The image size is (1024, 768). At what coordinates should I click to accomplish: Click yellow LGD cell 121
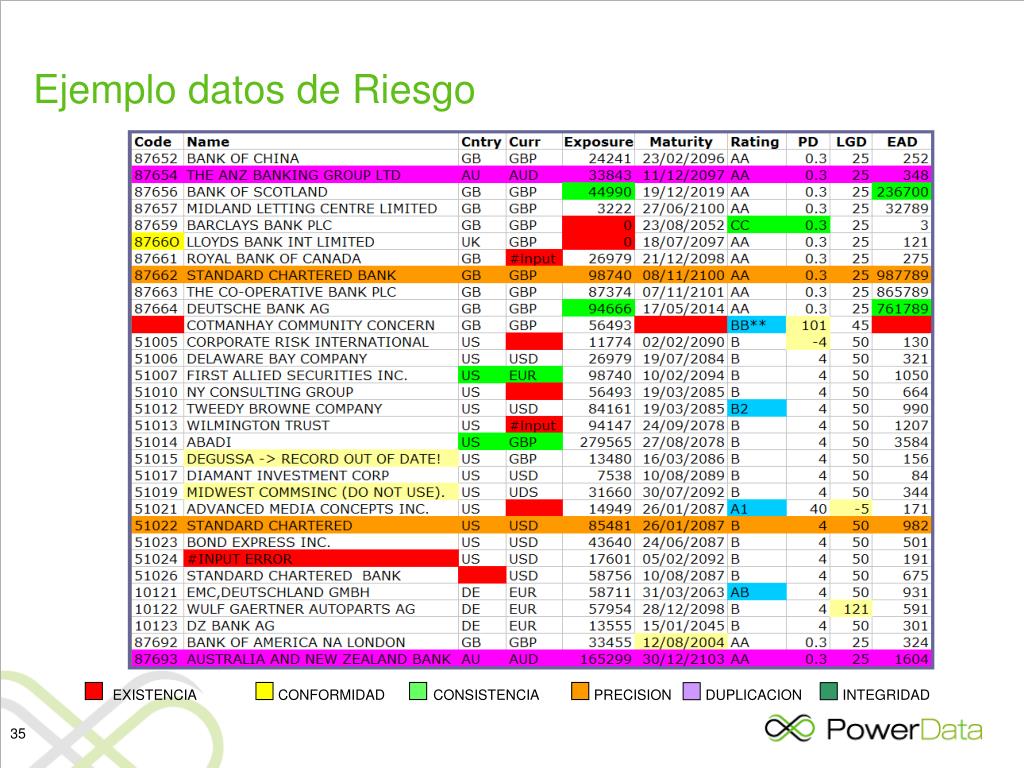850,609
